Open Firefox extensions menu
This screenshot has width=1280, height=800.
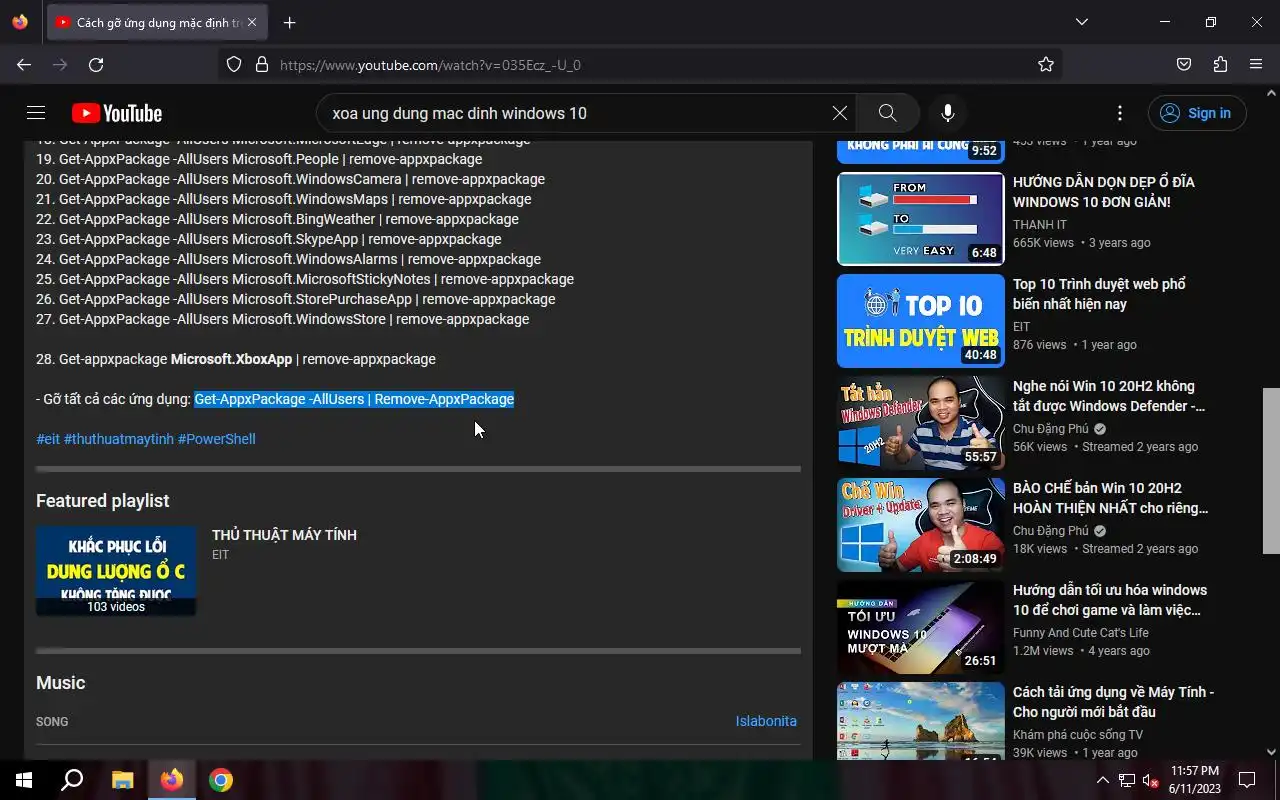tap(1220, 65)
